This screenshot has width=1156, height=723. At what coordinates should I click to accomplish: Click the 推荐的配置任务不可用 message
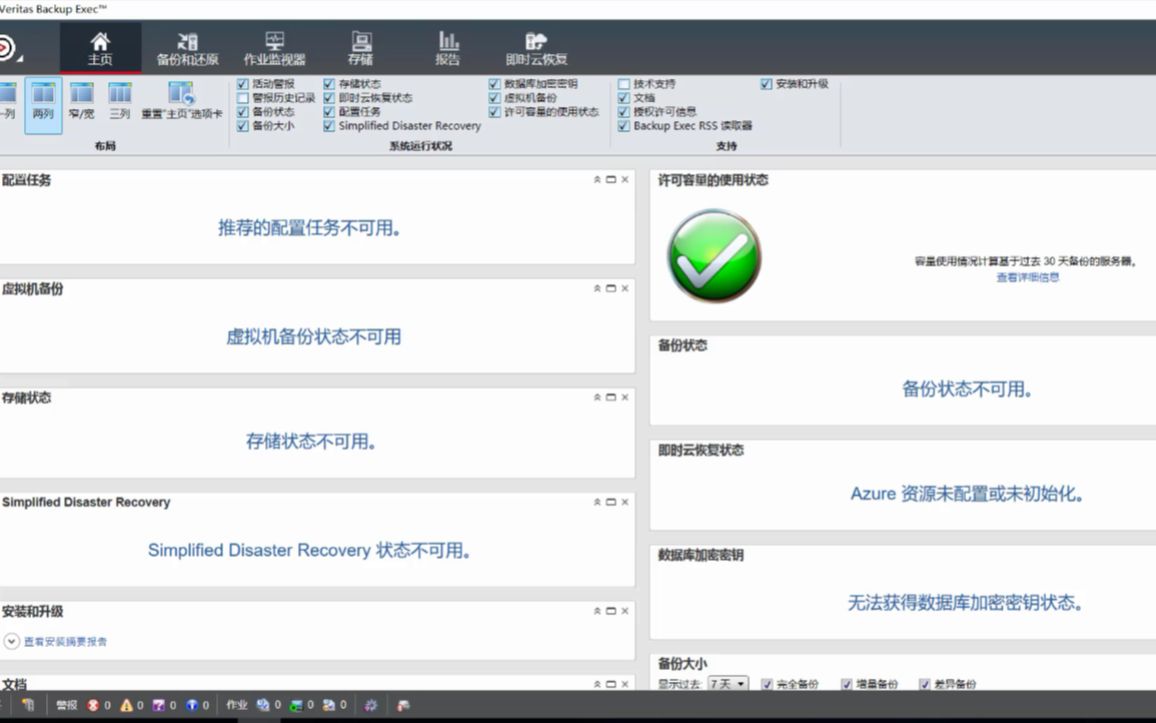(310, 228)
